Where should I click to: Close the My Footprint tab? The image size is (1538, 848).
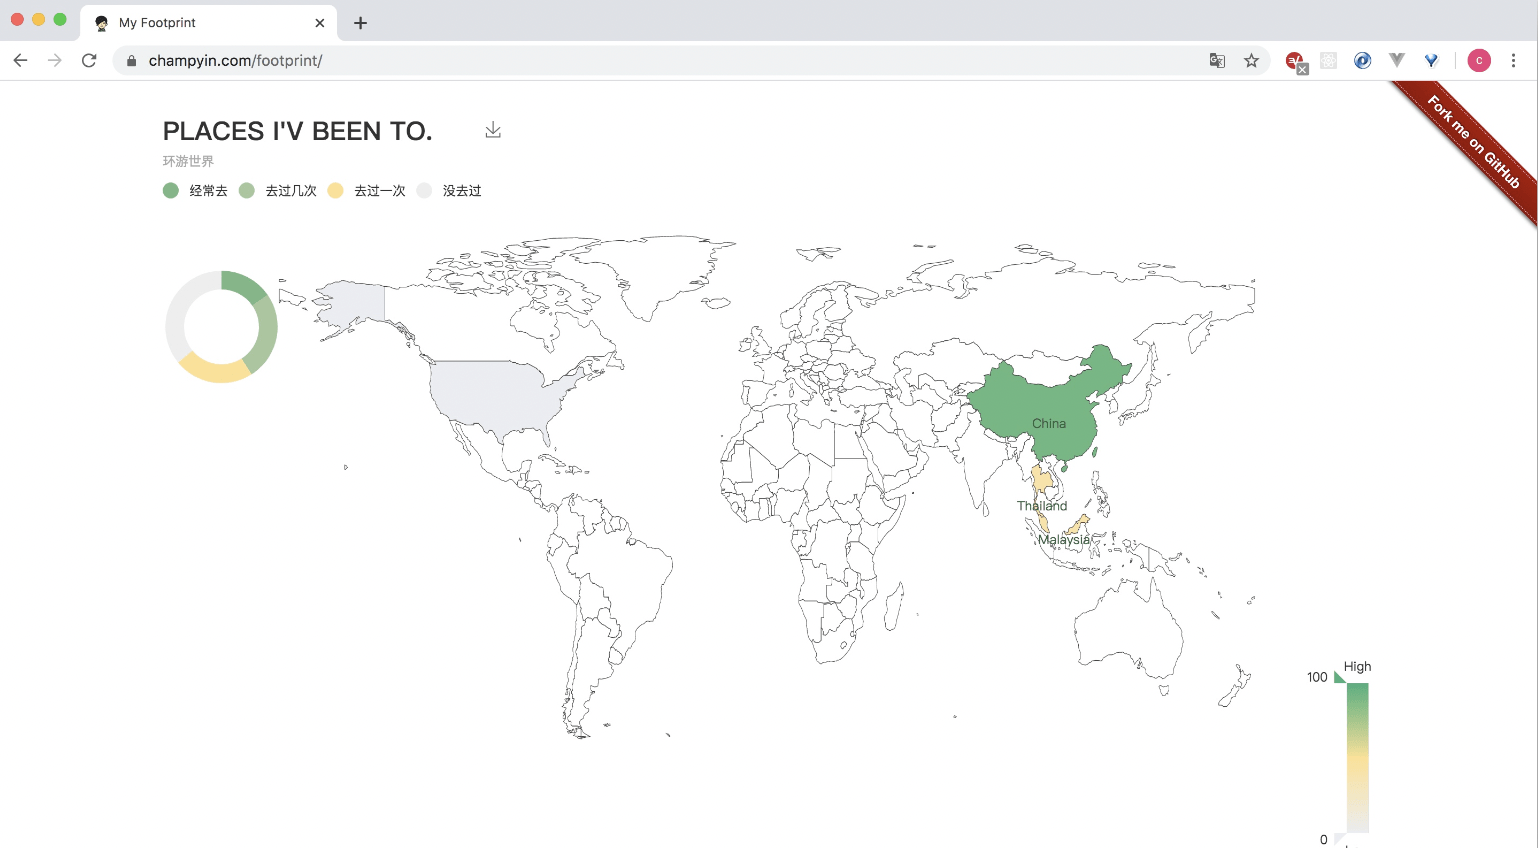coord(320,23)
